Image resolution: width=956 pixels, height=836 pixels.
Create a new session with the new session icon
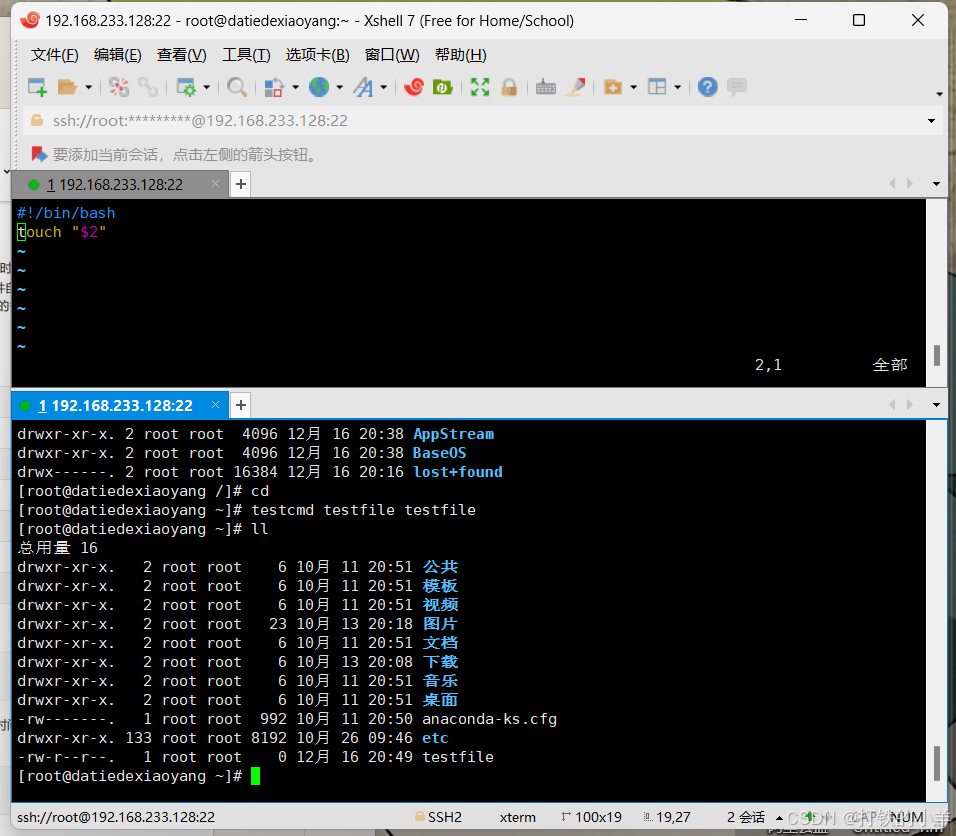click(x=37, y=87)
